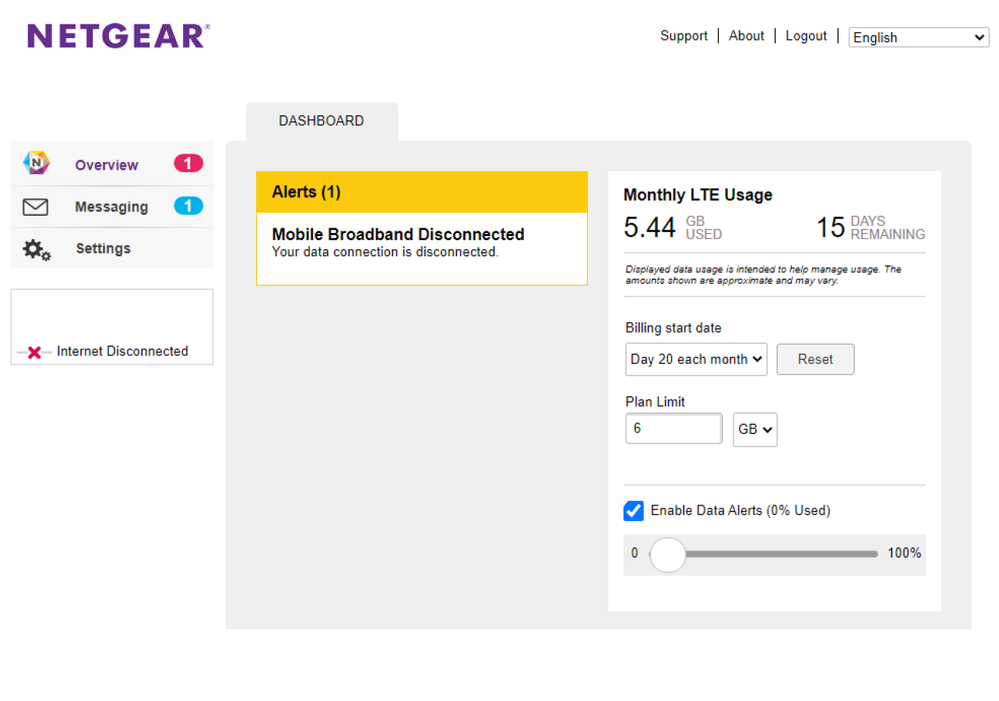Click the Overview hexagon icon
Screen dimensions: 999x701
coord(36,164)
